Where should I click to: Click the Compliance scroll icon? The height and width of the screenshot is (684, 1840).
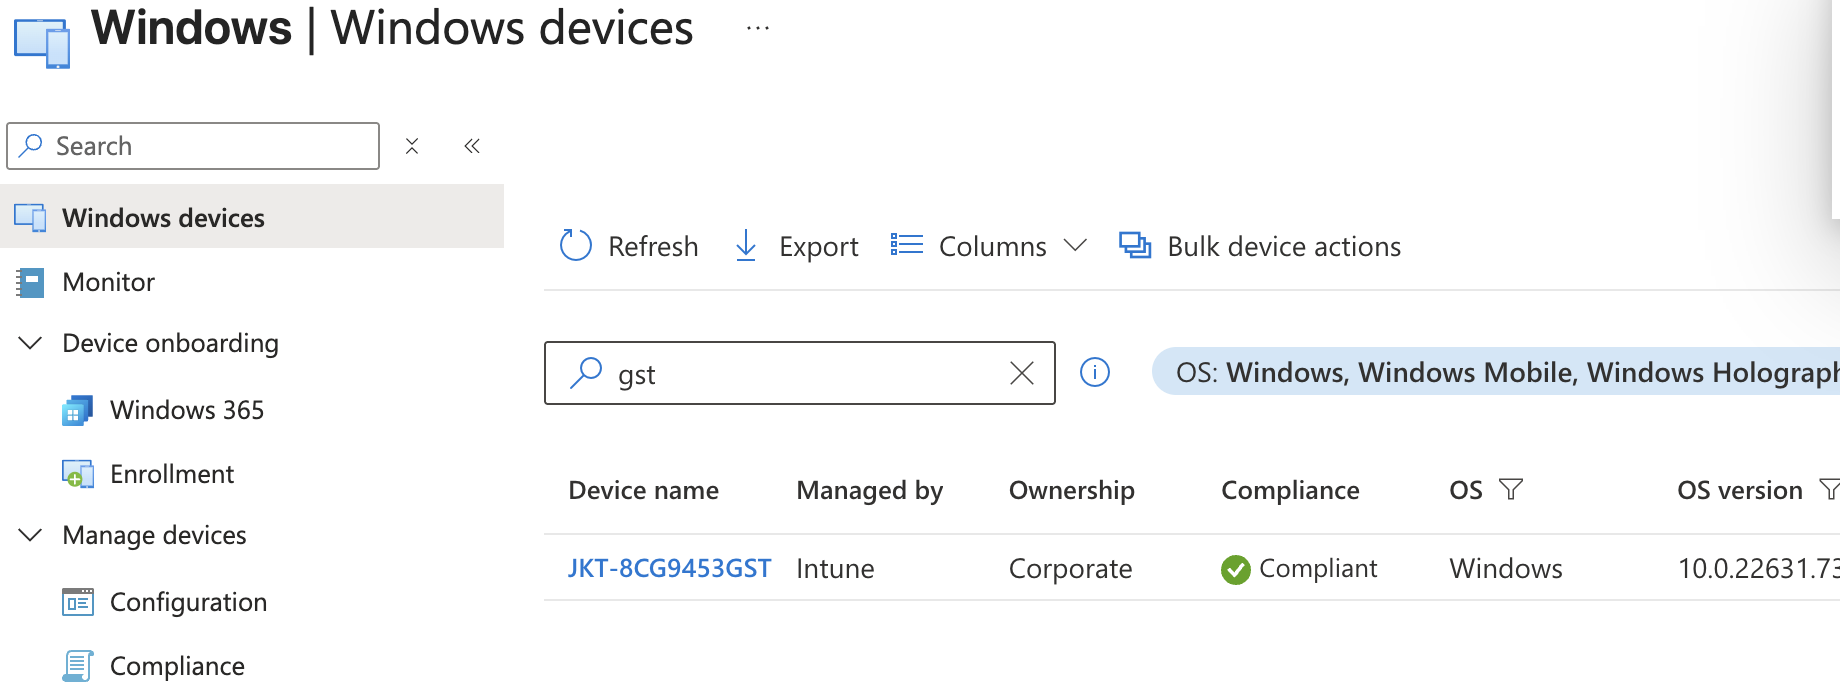(78, 666)
